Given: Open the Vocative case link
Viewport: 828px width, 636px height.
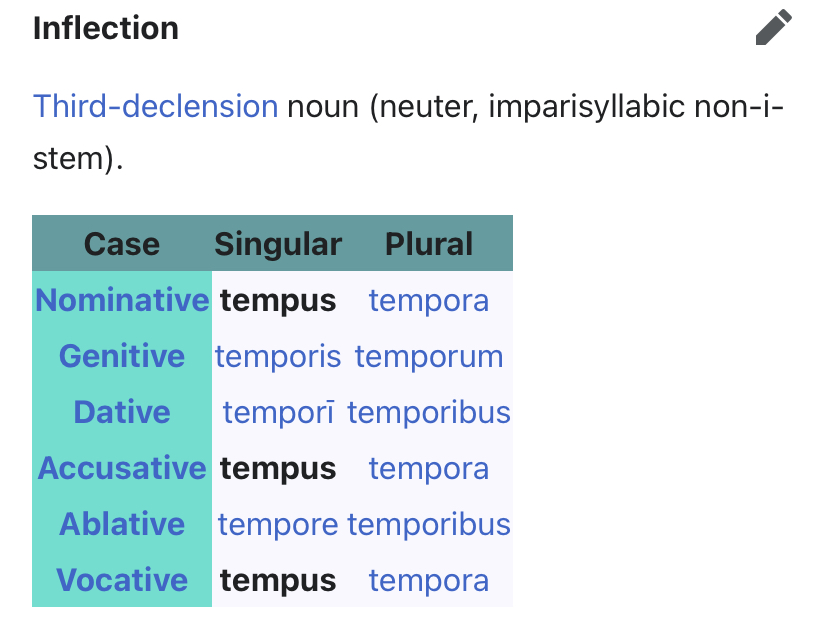Looking at the screenshot, I should point(122,580).
